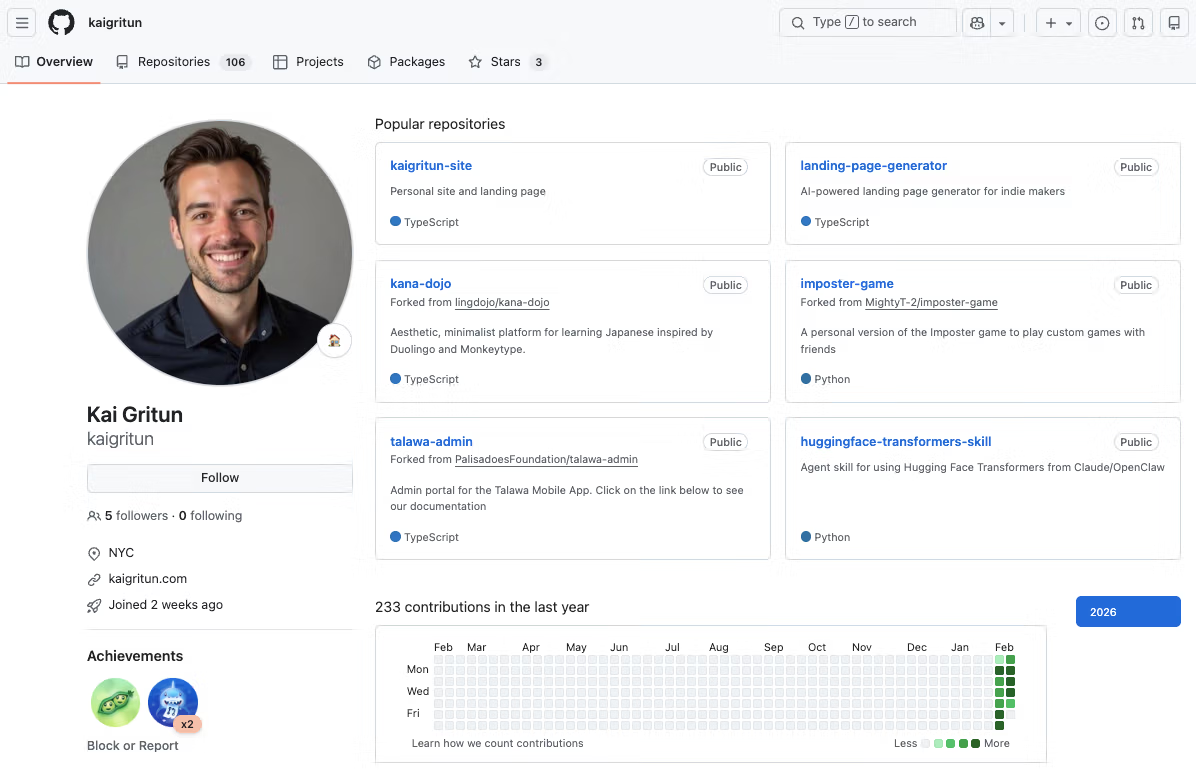Open the notifications inbox icon
1196x780 pixels.
(1174, 23)
